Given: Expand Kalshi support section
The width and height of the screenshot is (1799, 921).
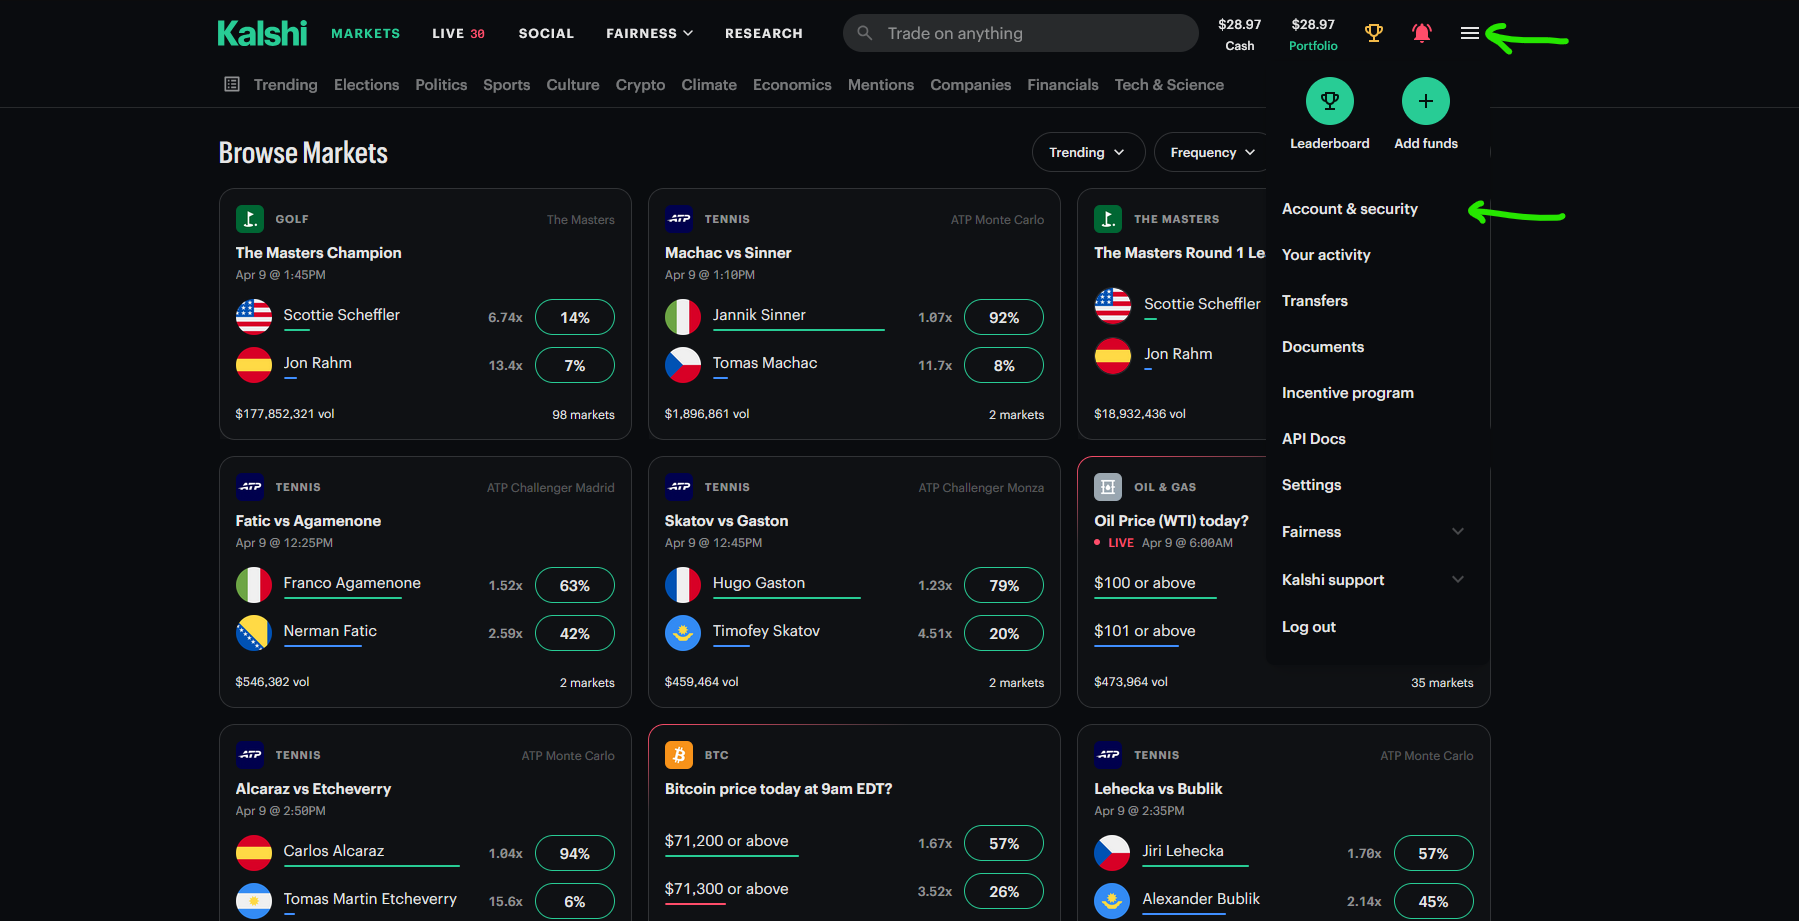Looking at the screenshot, I should 1457,580.
